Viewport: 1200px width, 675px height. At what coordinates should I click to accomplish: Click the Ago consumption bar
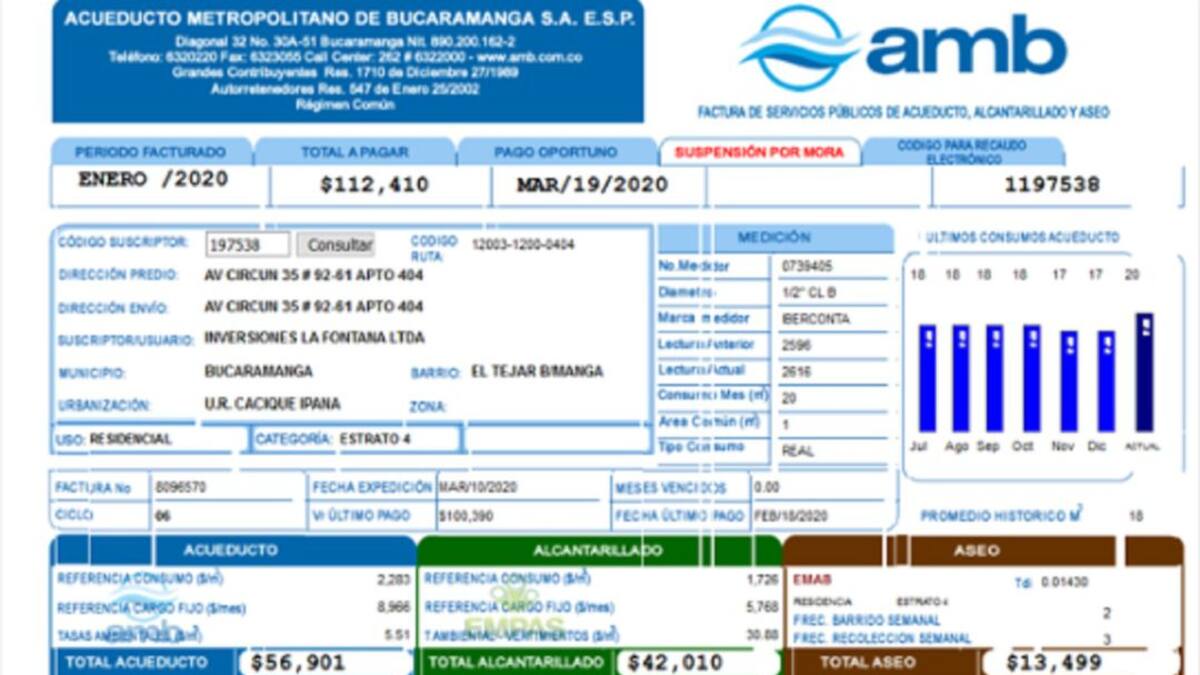tap(961, 377)
